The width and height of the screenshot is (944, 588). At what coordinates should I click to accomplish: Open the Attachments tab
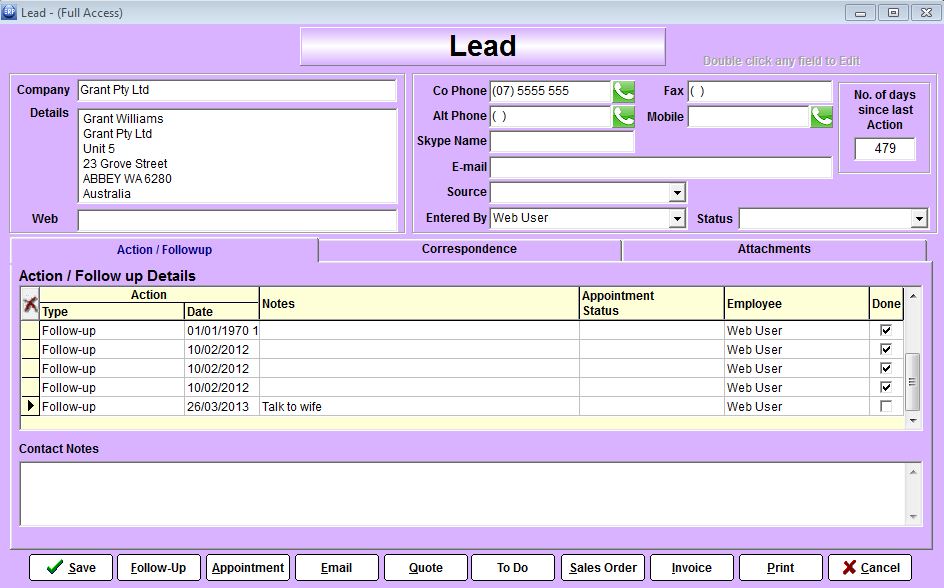(774, 249)
